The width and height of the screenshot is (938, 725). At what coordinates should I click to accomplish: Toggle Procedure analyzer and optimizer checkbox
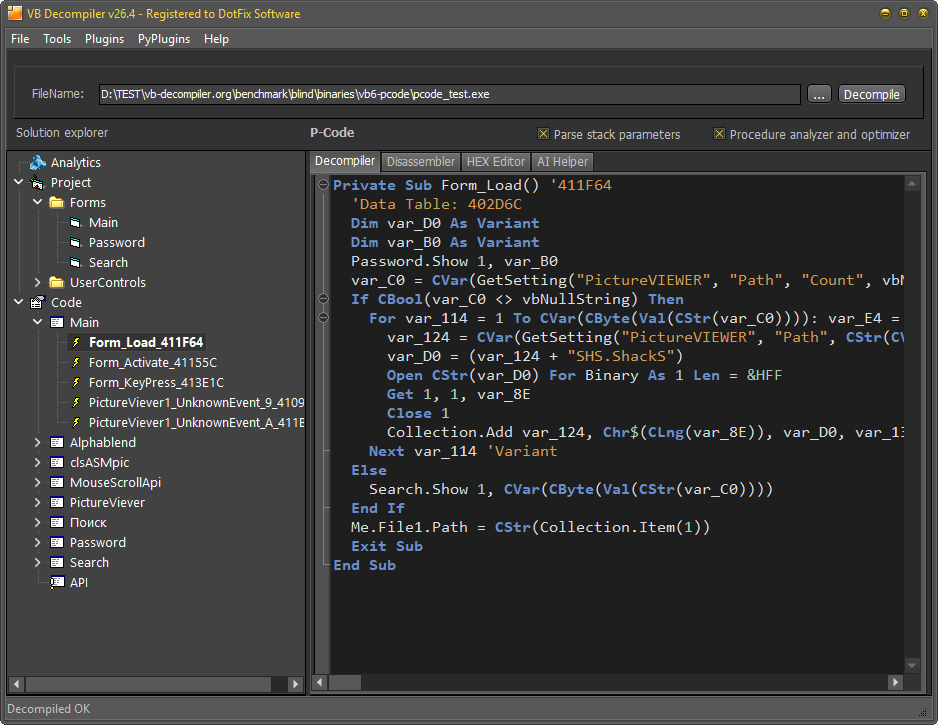tap(719, 134)
